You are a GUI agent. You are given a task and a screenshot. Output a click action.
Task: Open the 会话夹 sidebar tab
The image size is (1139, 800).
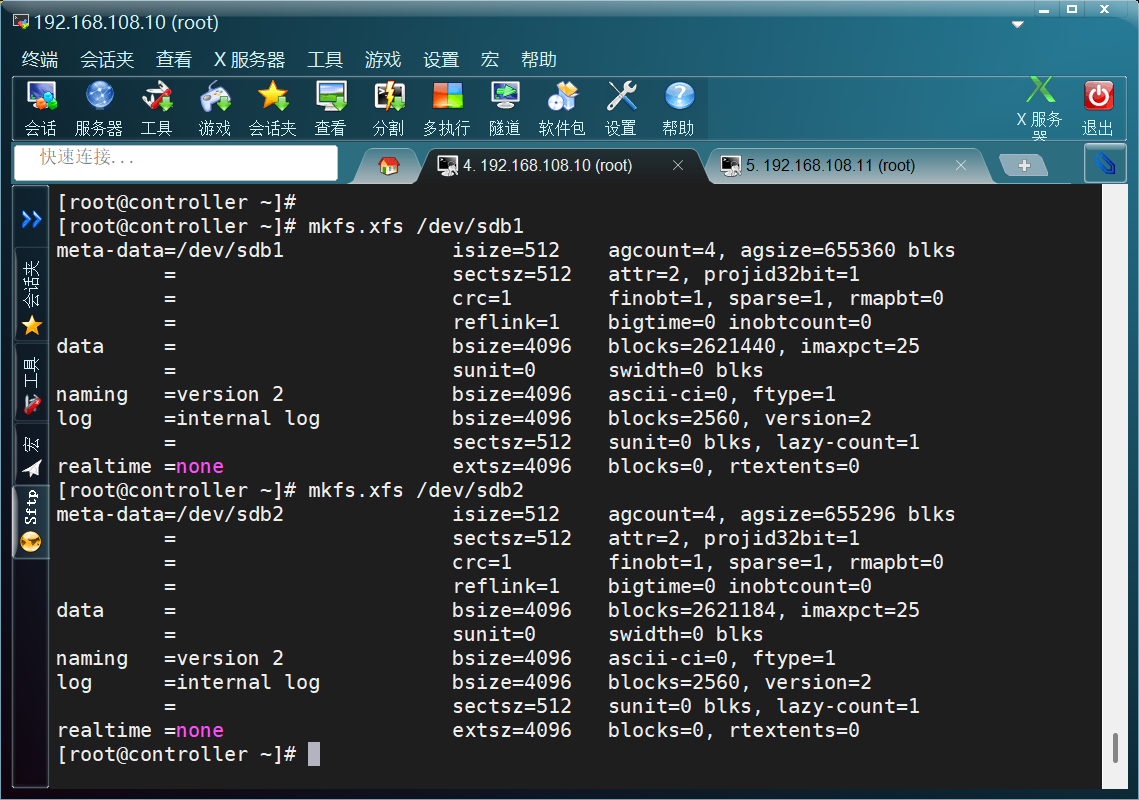point(31,298)
